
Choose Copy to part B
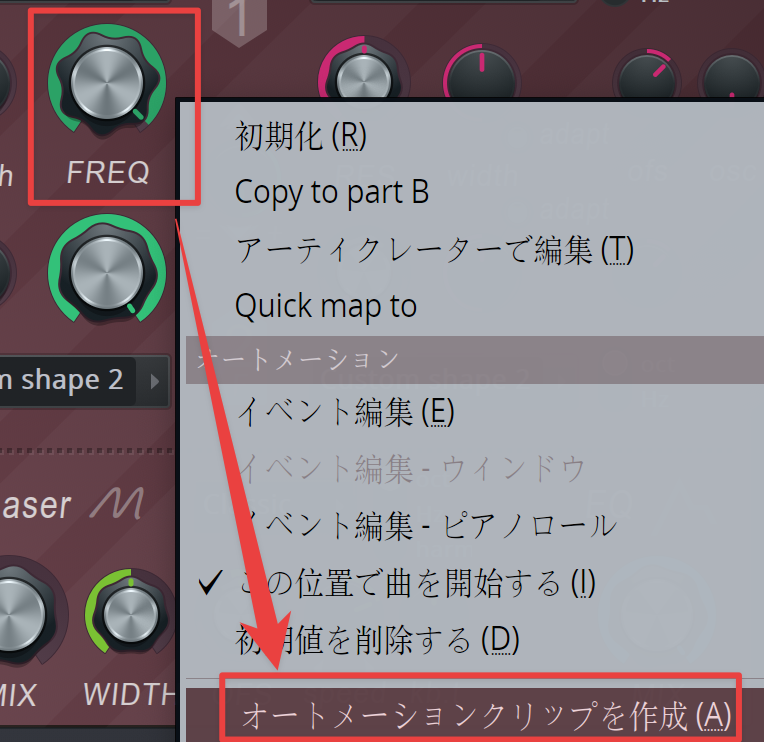(x=332, y=191)
